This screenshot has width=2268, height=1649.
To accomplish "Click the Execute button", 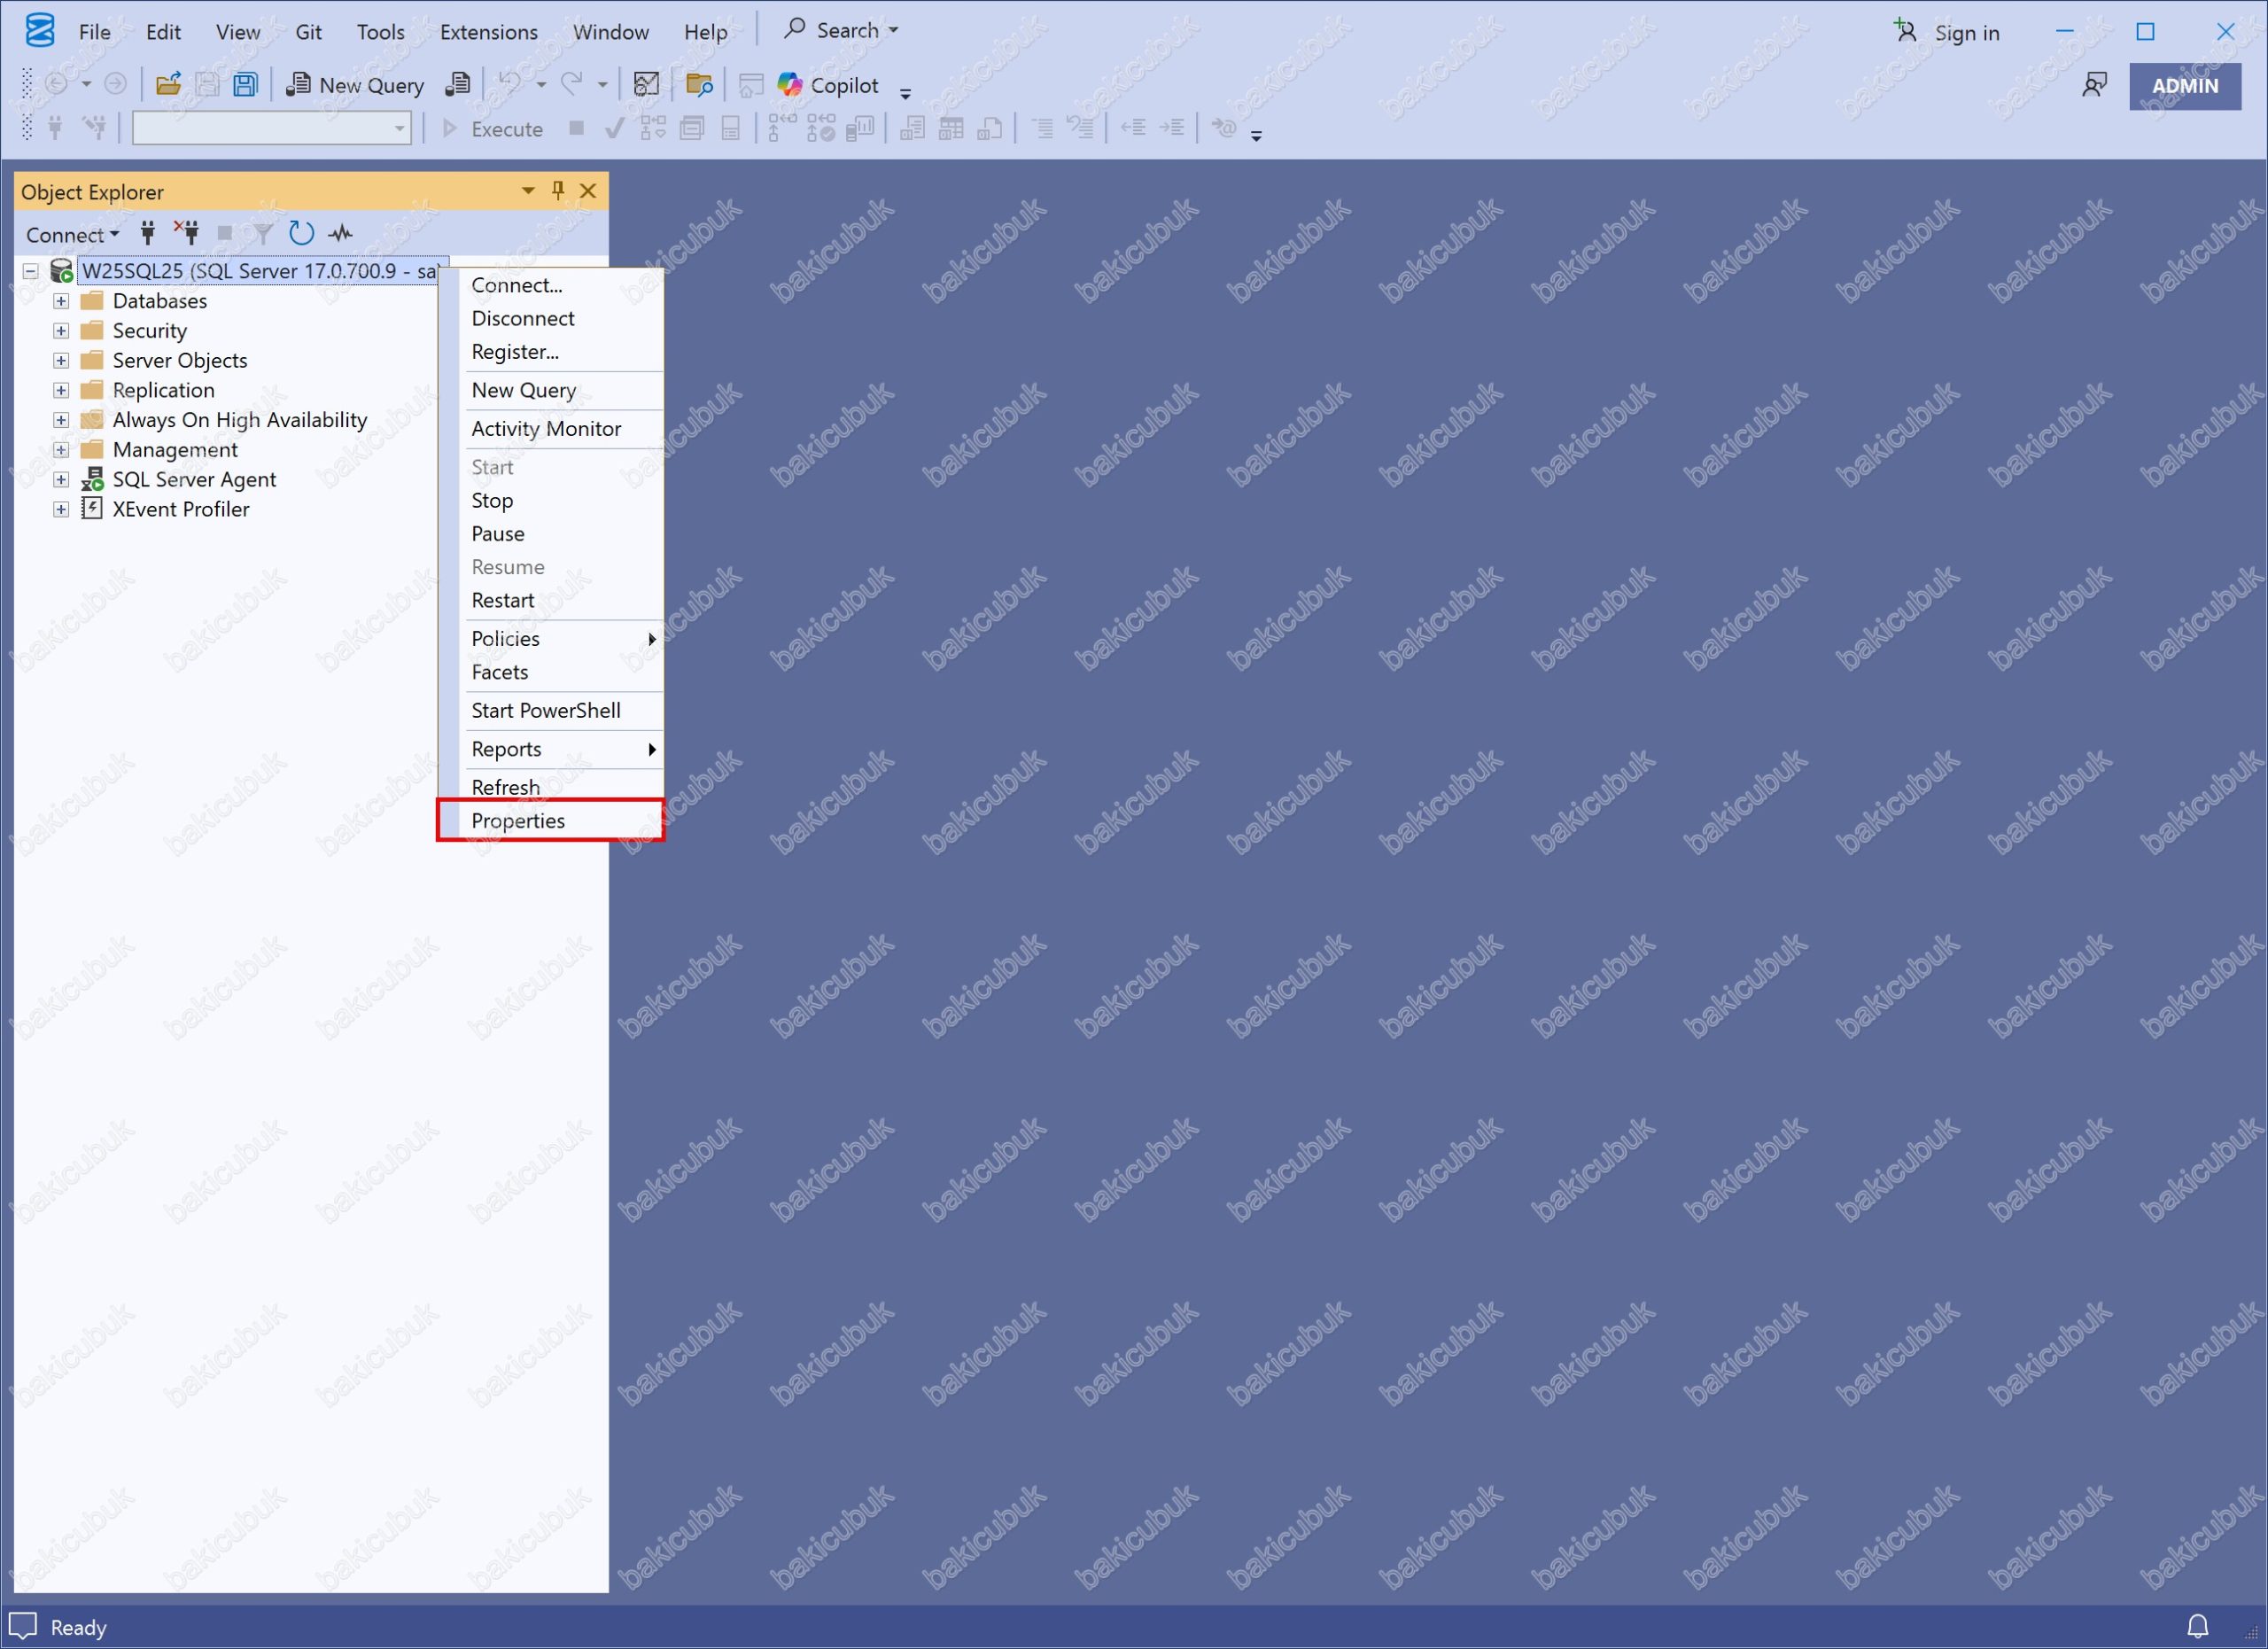I will (492, 128).
